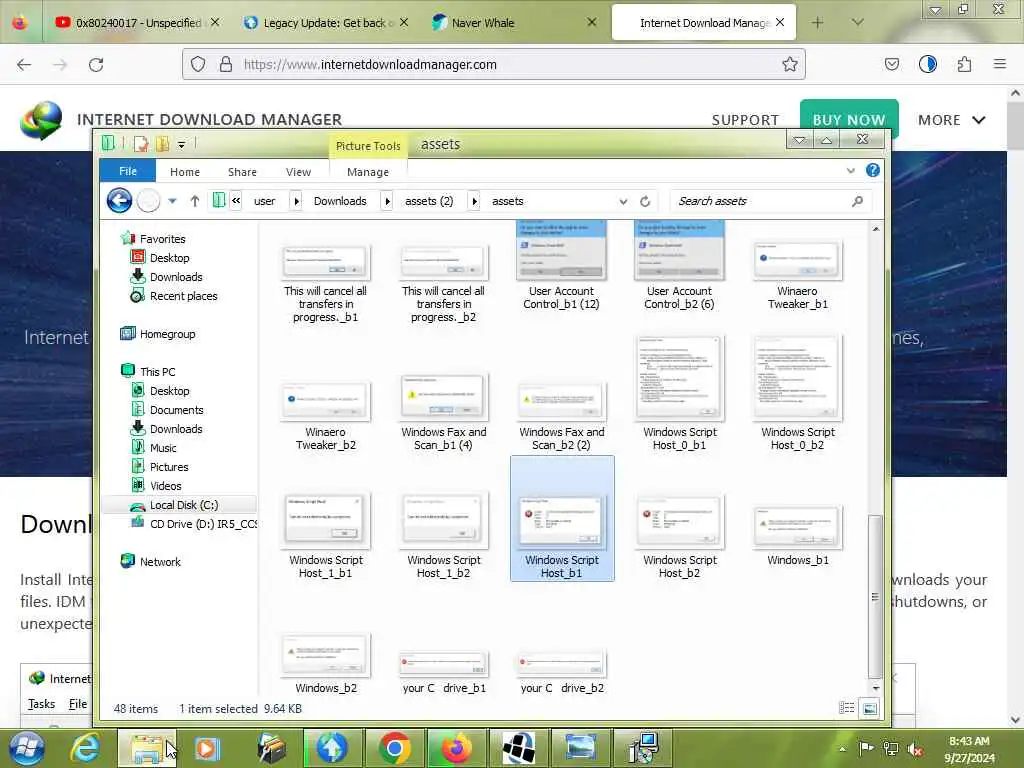
Task: Switch to the Share ribbon tab
Action: click(242, 172)
